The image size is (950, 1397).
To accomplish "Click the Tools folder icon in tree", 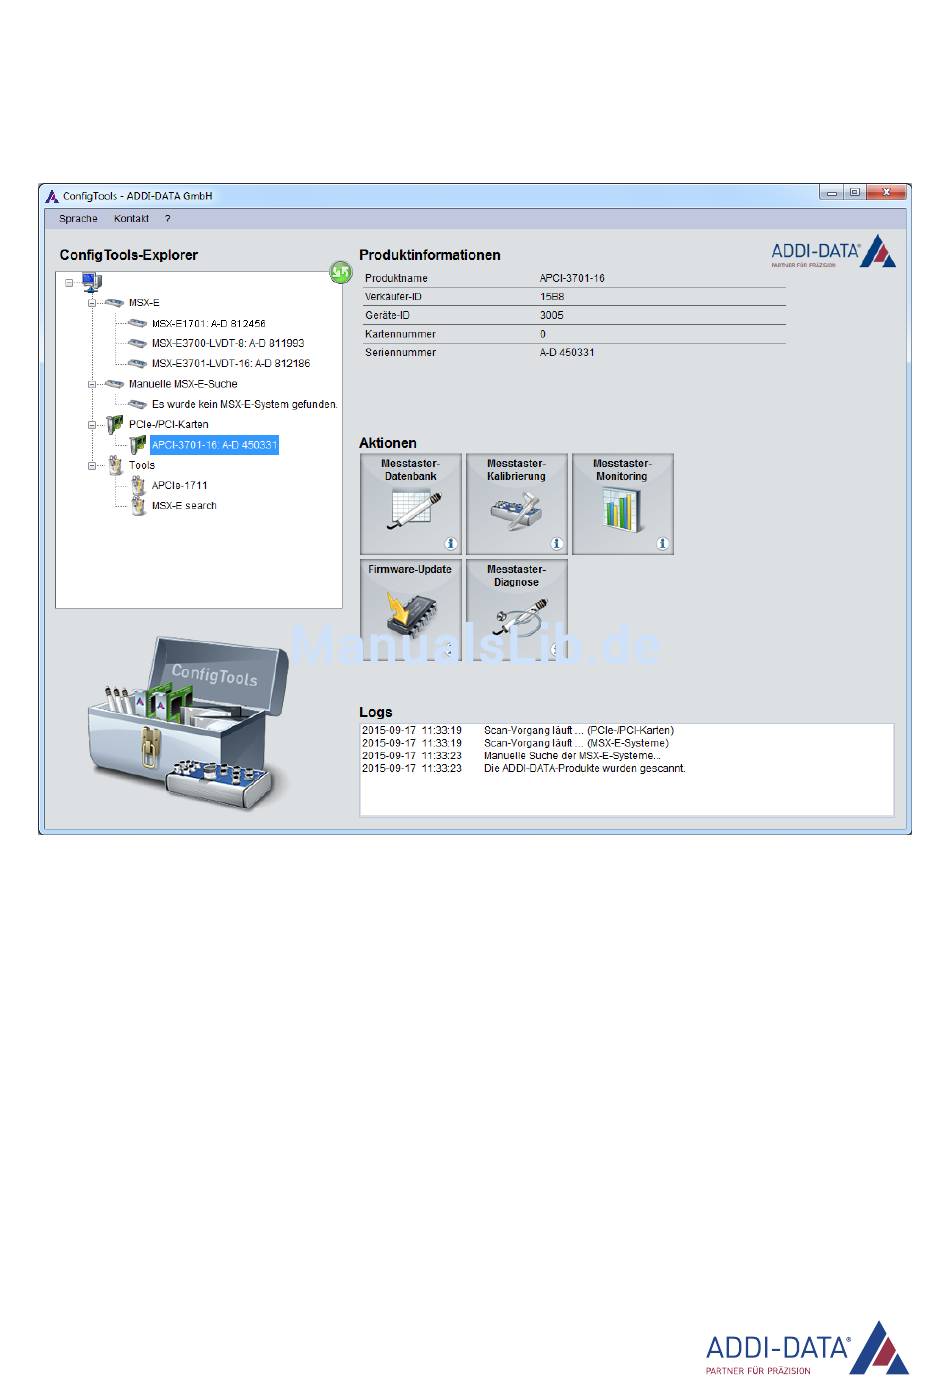I will (115, 465).
